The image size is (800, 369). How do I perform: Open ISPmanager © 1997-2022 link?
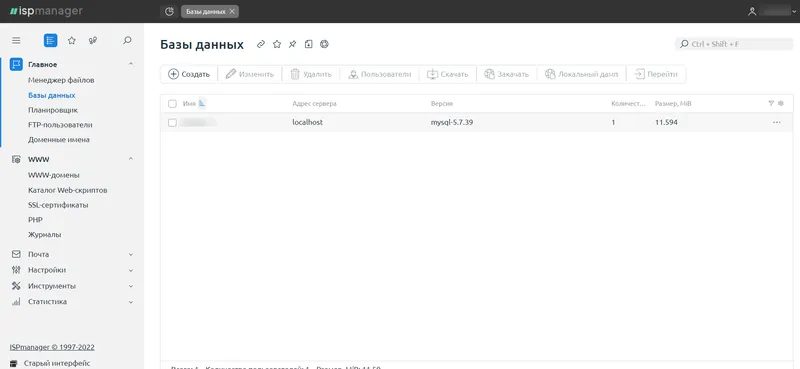pos(52,347)
